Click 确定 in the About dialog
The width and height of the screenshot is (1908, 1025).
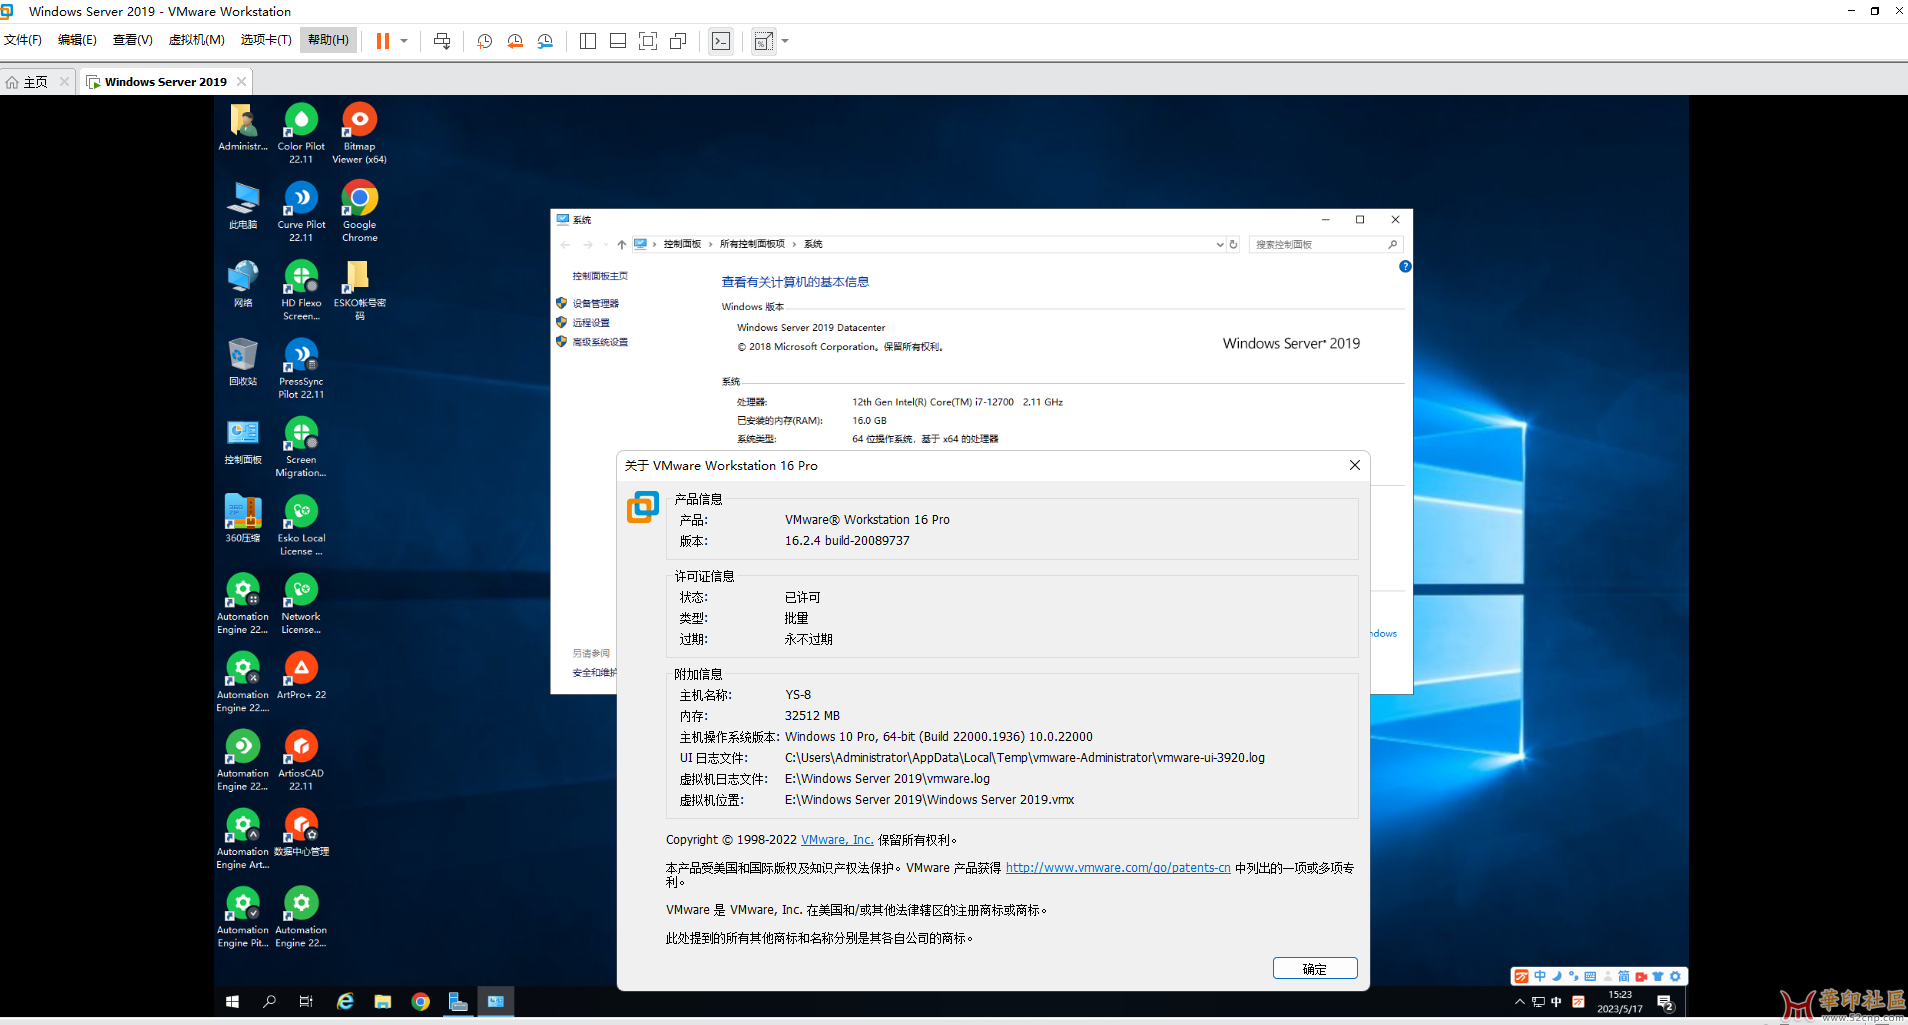(1315, 968)
